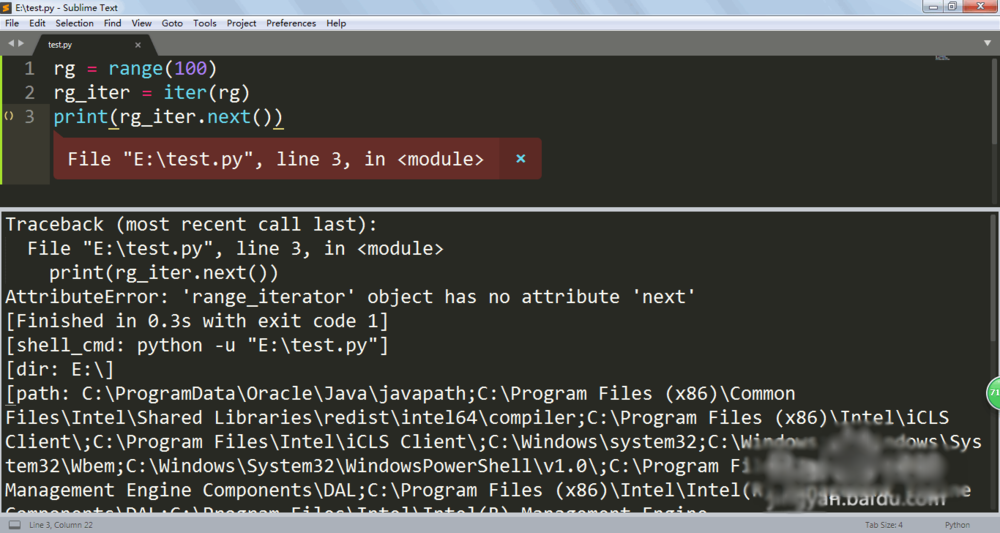
Task: Click the 'print' keyword on line 3
Action: coord(81,117)
